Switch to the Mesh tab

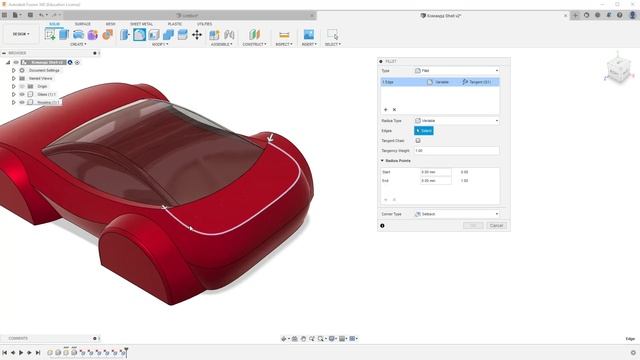coord(111,24)
